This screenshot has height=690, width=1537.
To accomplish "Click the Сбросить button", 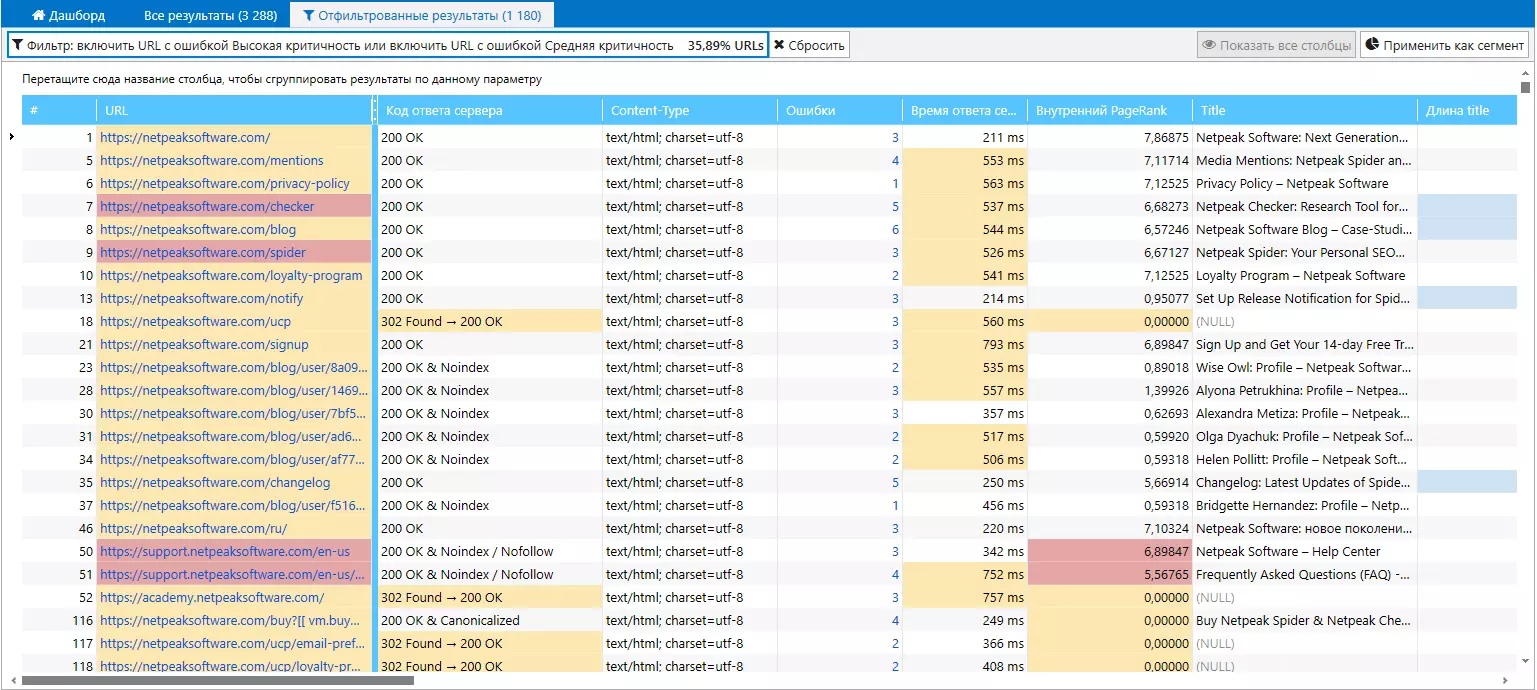I will 809,45.
